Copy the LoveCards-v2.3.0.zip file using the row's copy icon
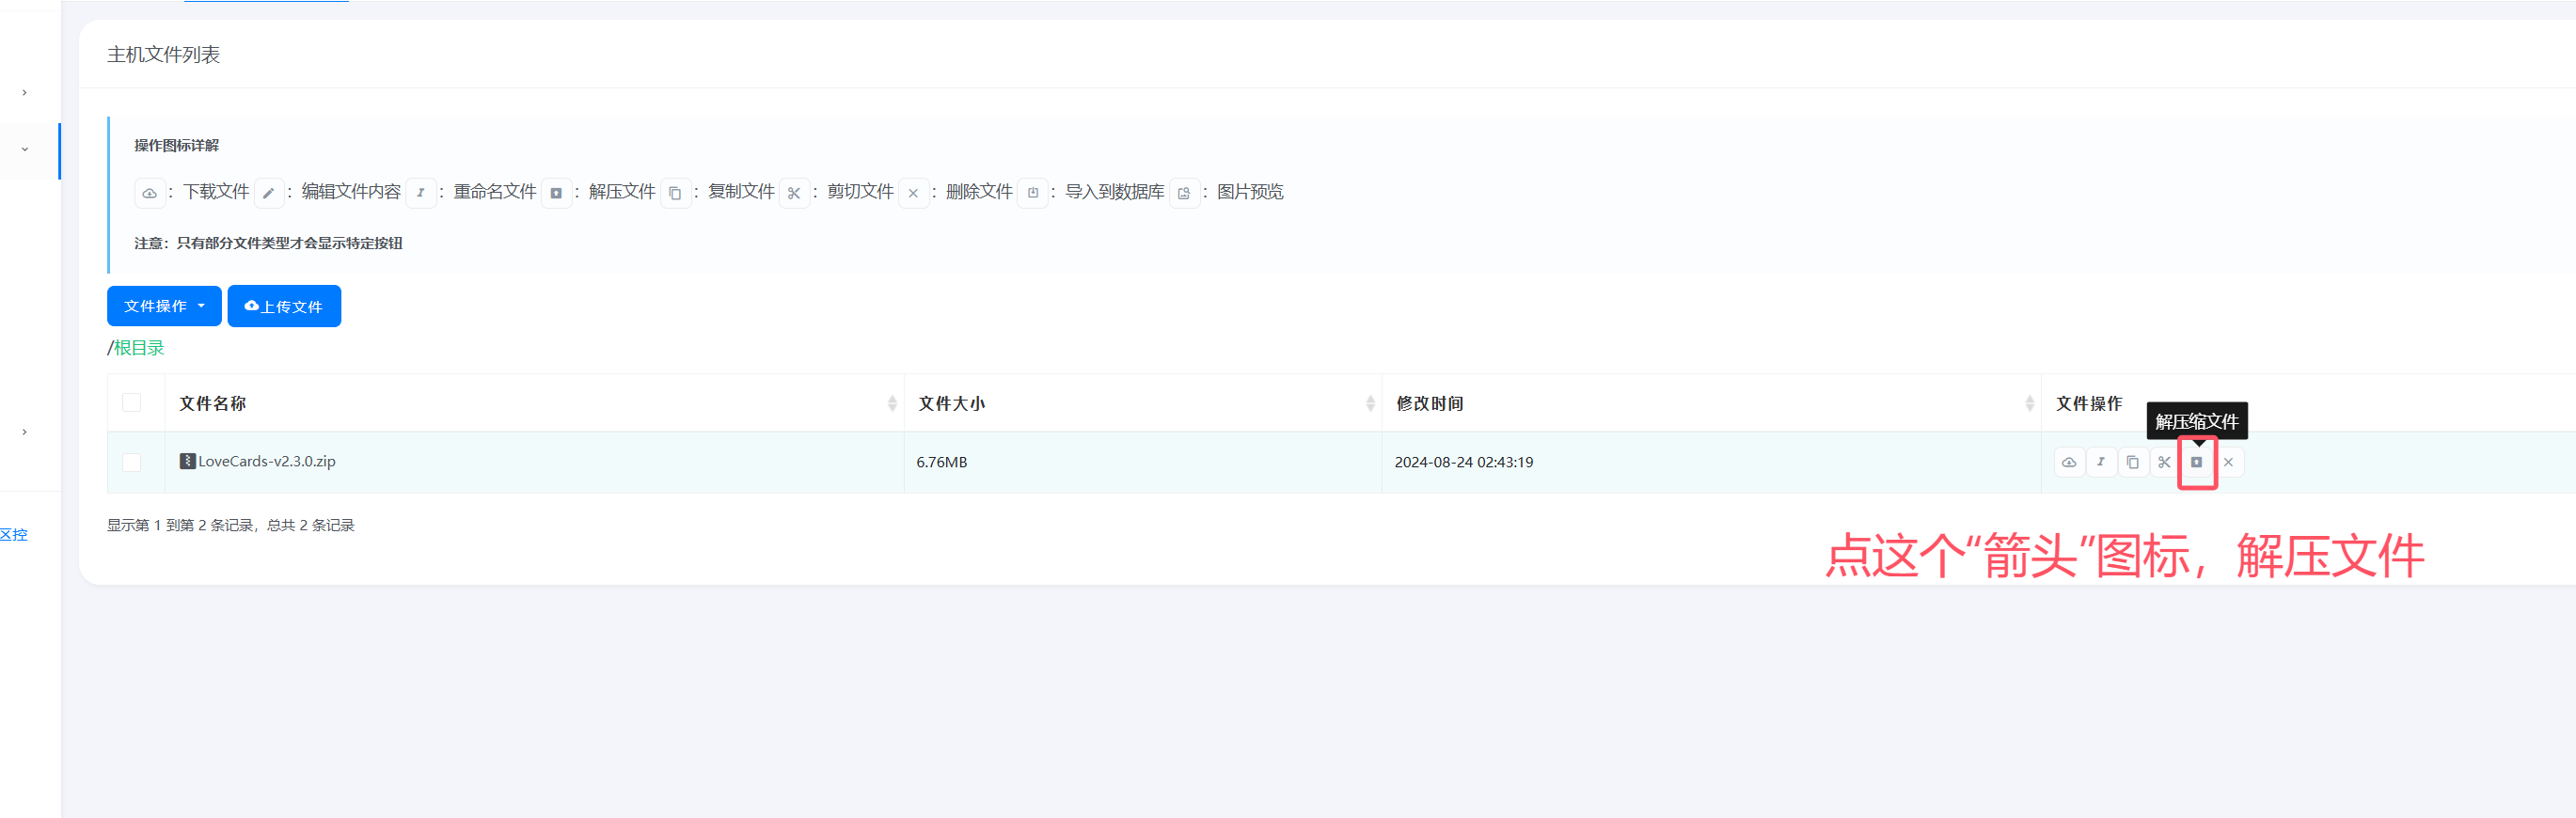This screenshot has height=818, width=2576. (x=2132, y=462)
